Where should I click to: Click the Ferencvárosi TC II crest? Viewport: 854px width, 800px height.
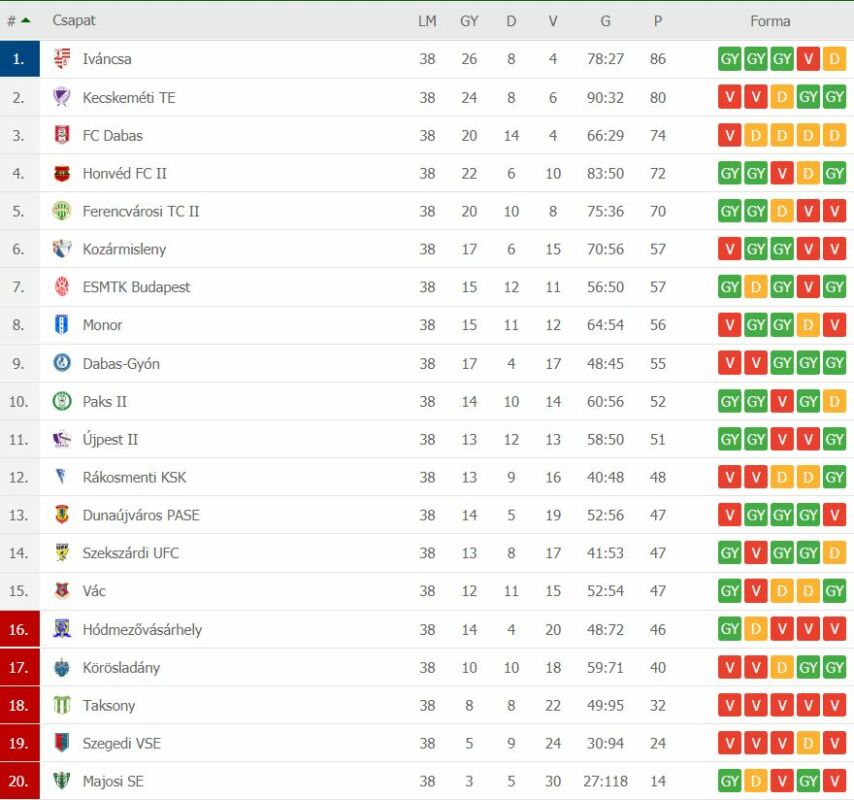pyautogui.click(x=62, y=211)
